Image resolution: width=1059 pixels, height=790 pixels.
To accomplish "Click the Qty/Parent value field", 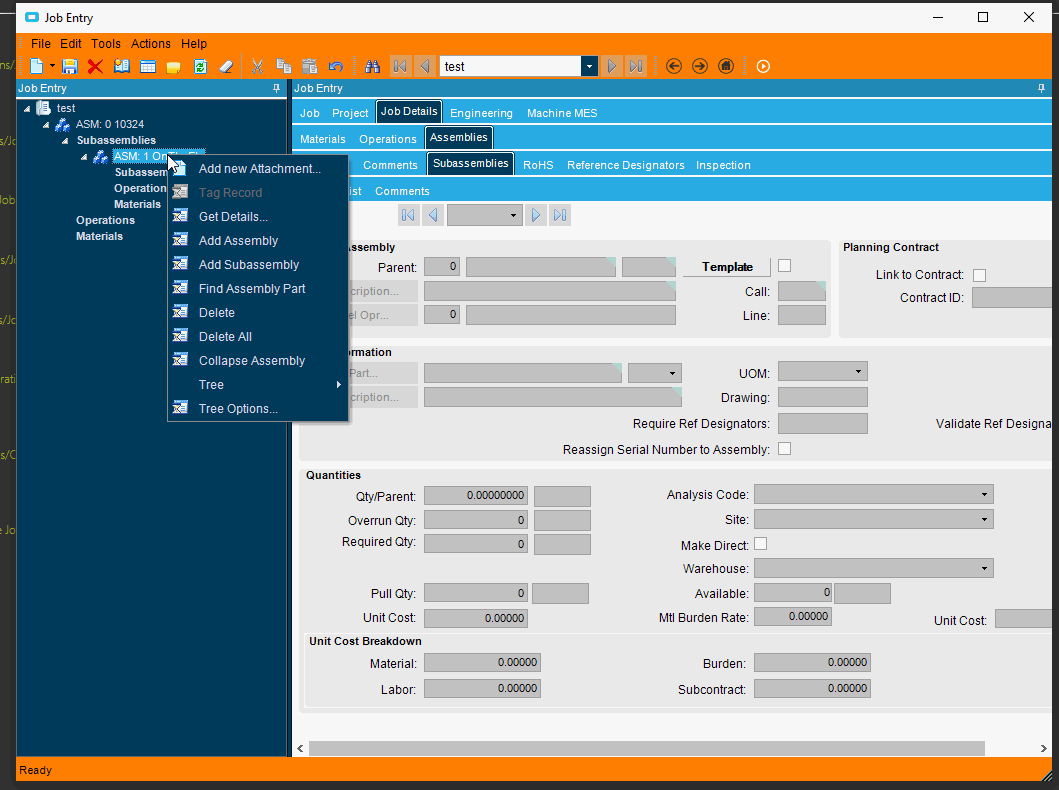I will tap(475, 496).
